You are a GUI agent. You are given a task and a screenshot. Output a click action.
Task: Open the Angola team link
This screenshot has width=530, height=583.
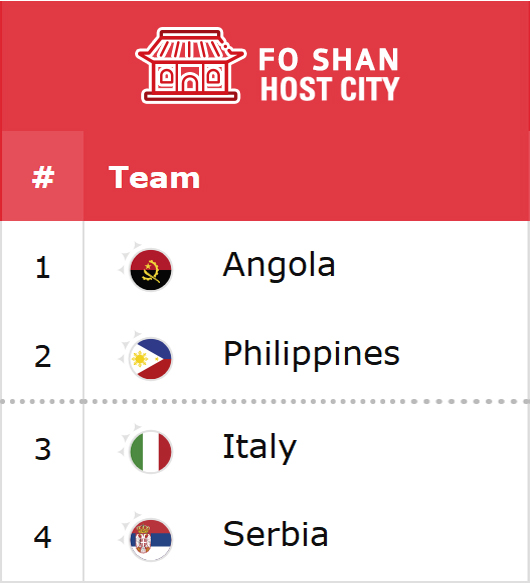click(279, 264)
